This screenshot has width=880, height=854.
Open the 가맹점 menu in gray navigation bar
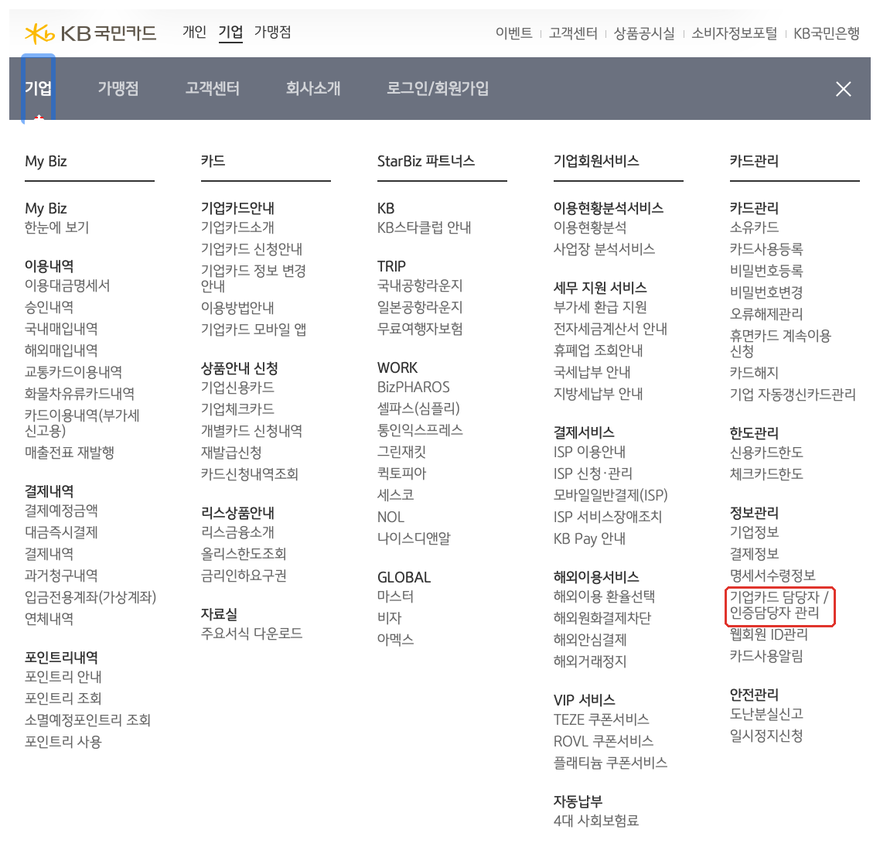click(118, 88)
